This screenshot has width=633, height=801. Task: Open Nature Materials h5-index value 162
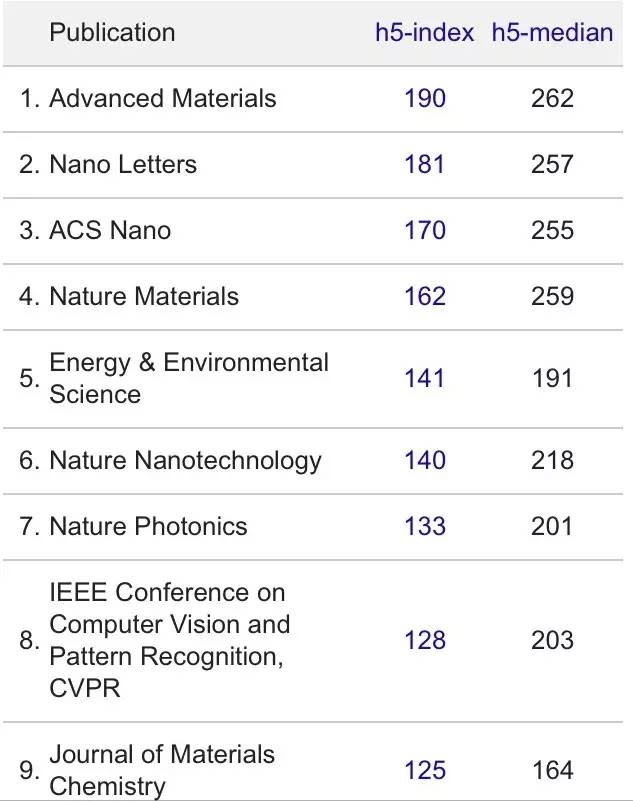click(x=425, y=296)
